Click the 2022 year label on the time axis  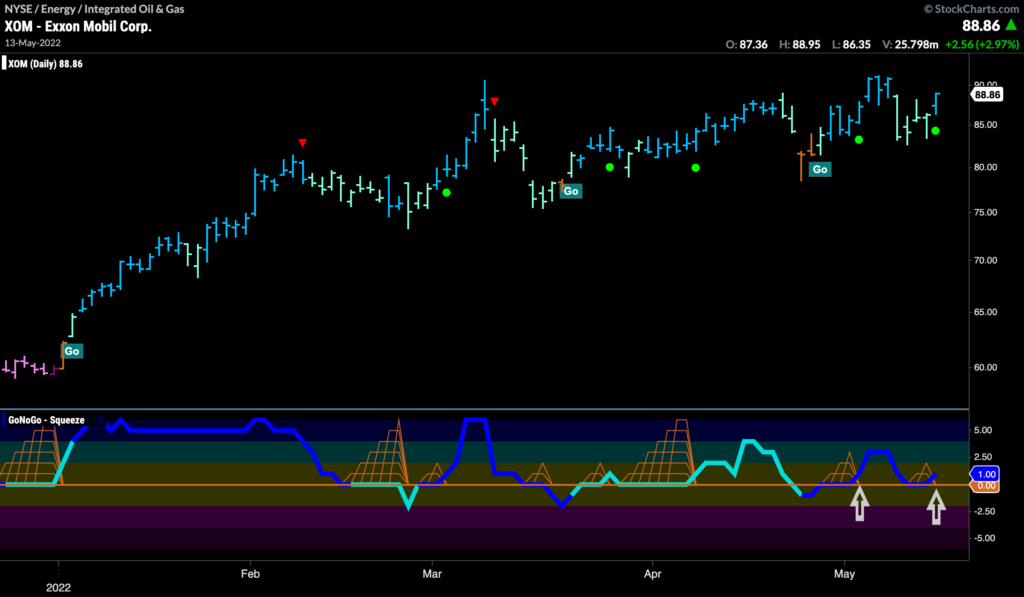click(58, 588)
